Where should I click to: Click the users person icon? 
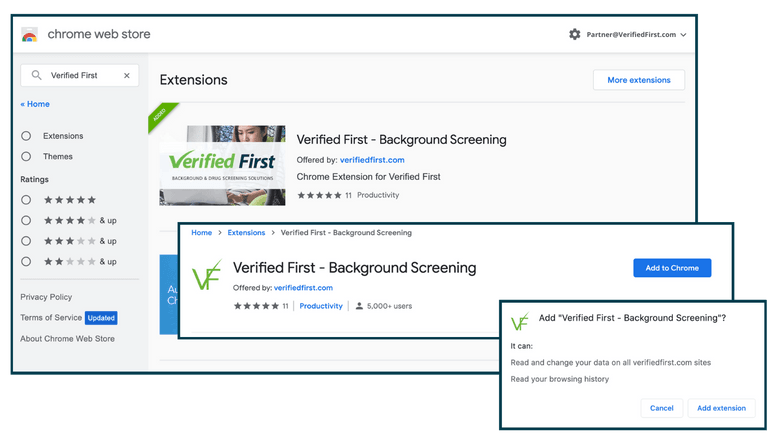pos(359,306)
